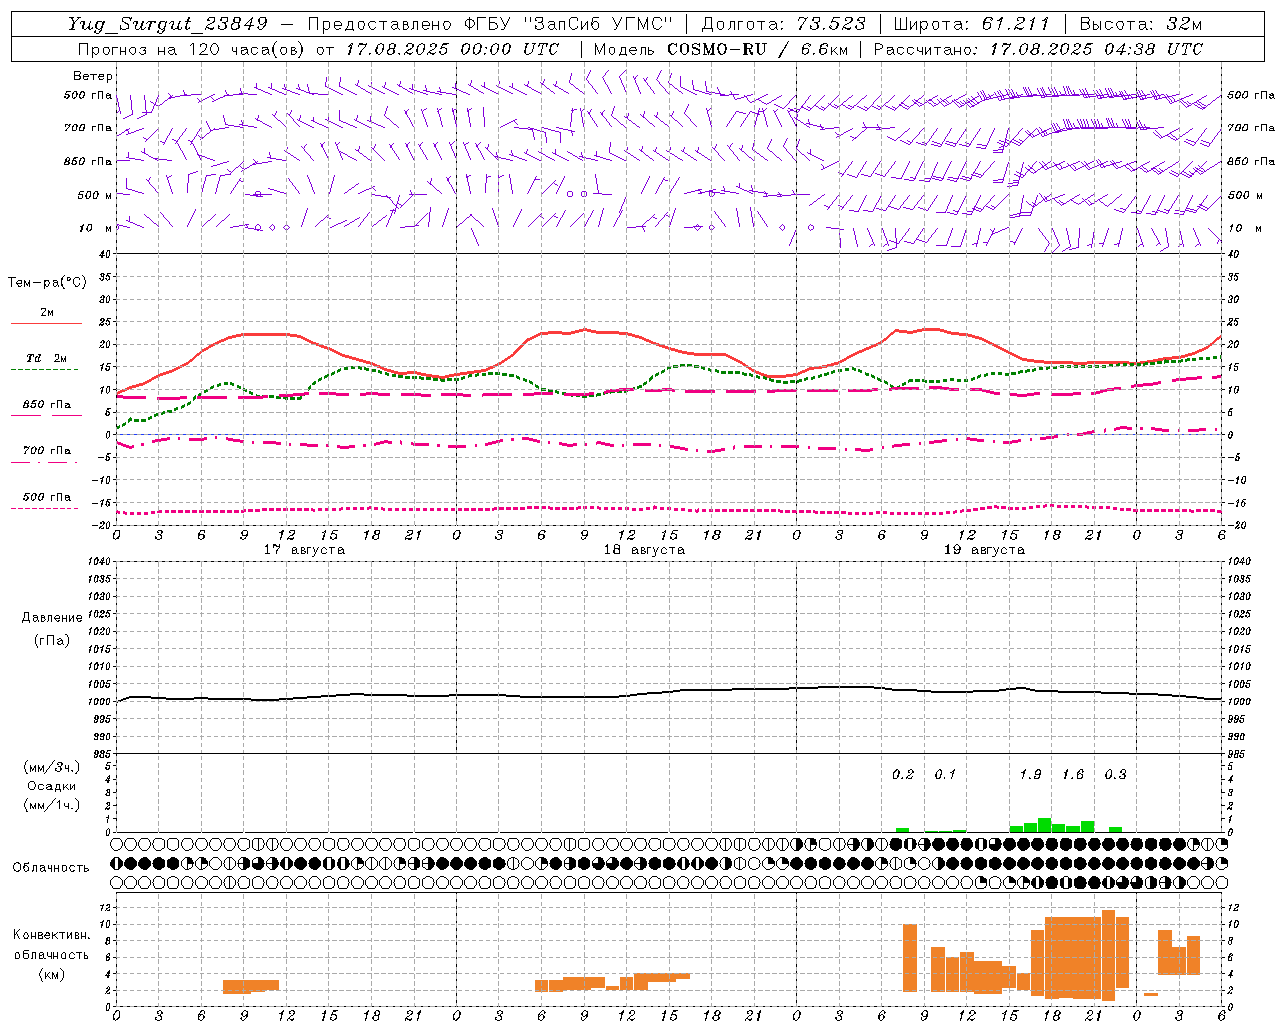The width and height of the screenshot is (1280, 1024).
Task: Click the solid red '2м' legend line
Action: tap(46, 323)
